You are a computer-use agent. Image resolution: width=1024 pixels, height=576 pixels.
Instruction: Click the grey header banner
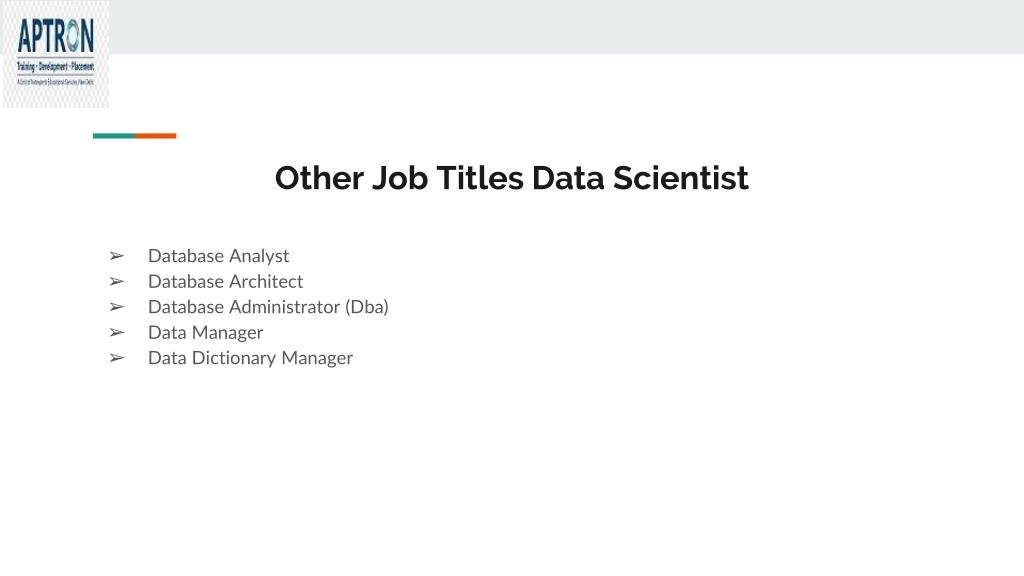pos(566,27)
